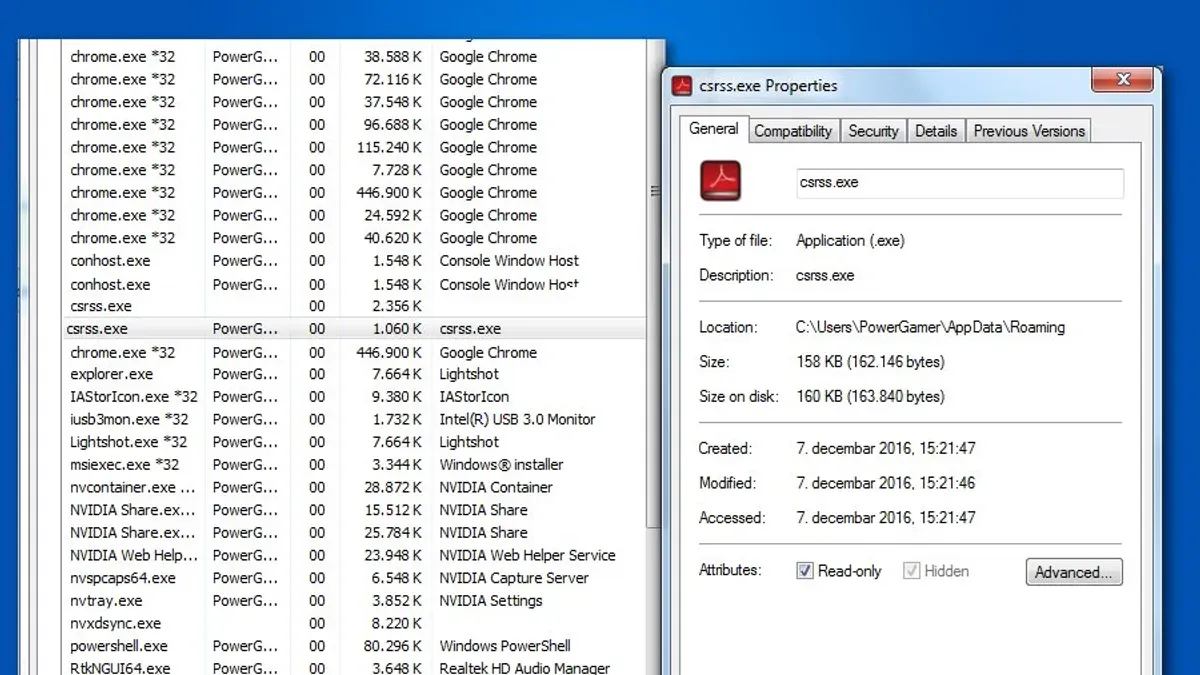Click the Advanced... attributes button
The image size is (1200, 675).
[1074, 572]
